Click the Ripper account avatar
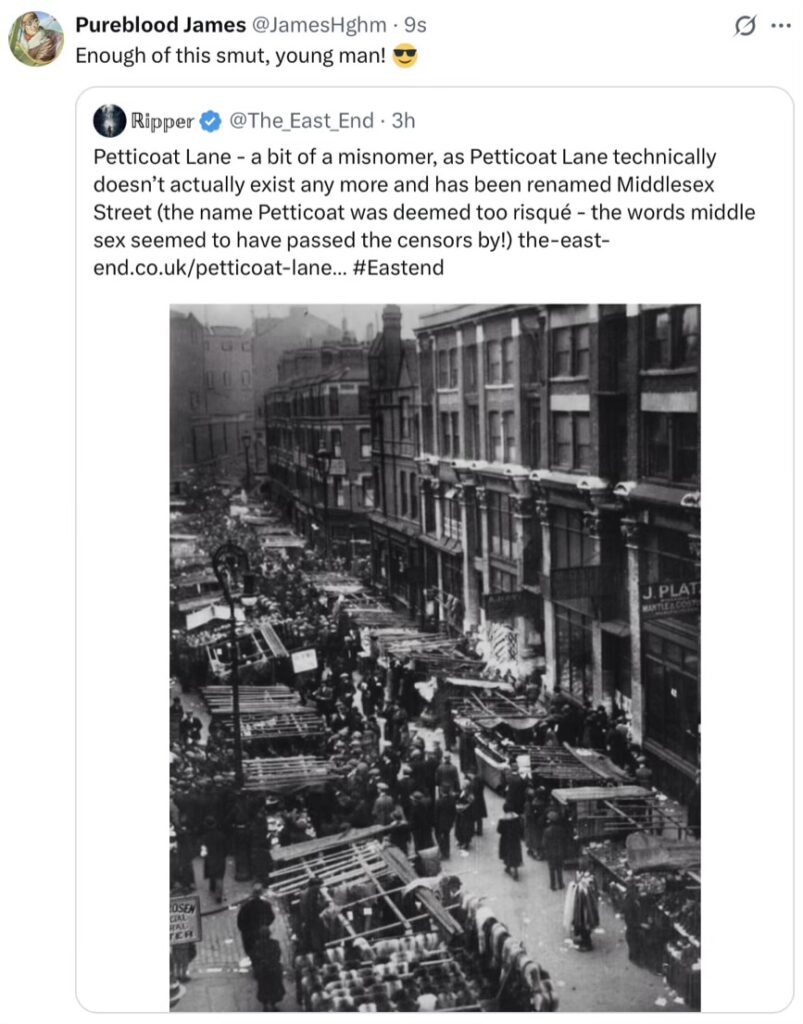This screenshot has width=803, height=1024. pos(110,121)
